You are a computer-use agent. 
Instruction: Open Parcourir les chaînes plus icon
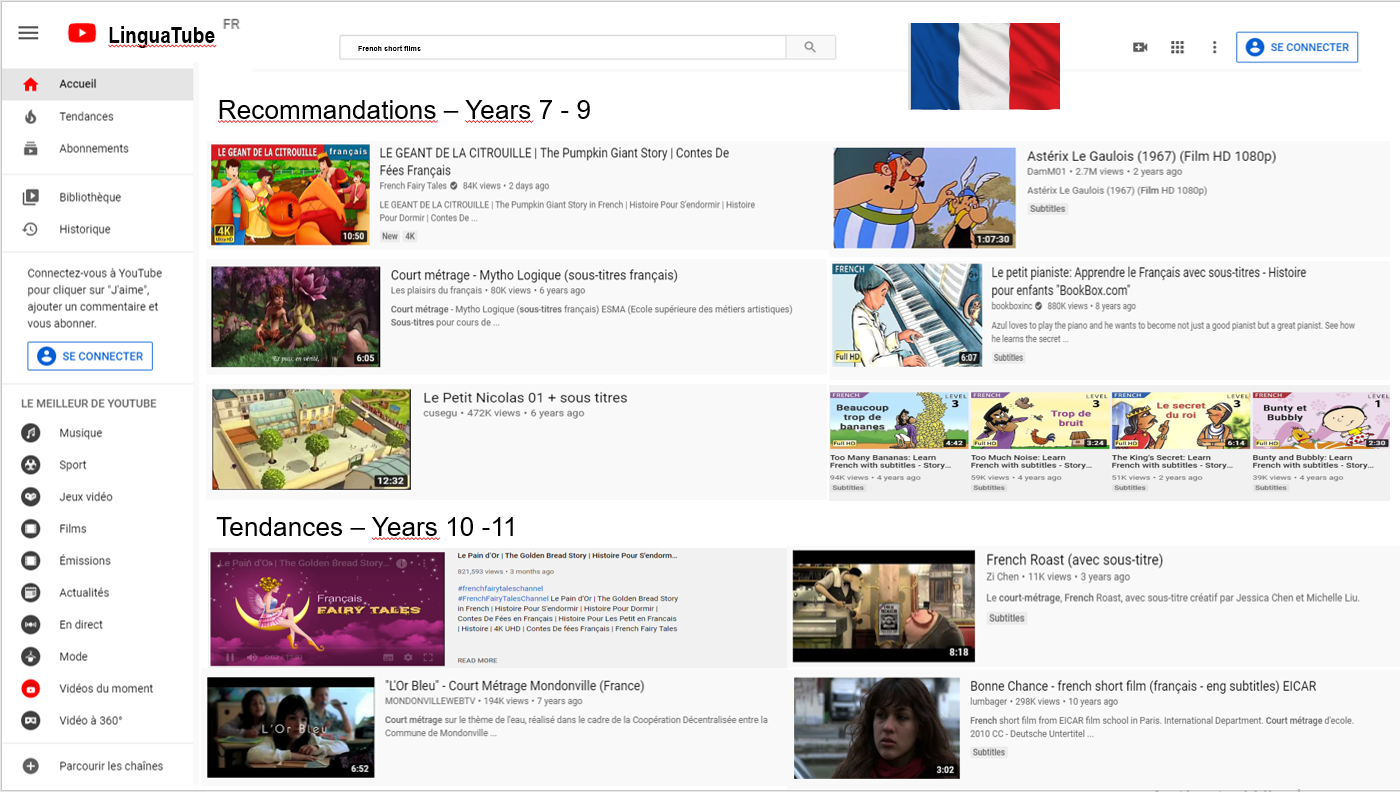(x=31, y=766)
